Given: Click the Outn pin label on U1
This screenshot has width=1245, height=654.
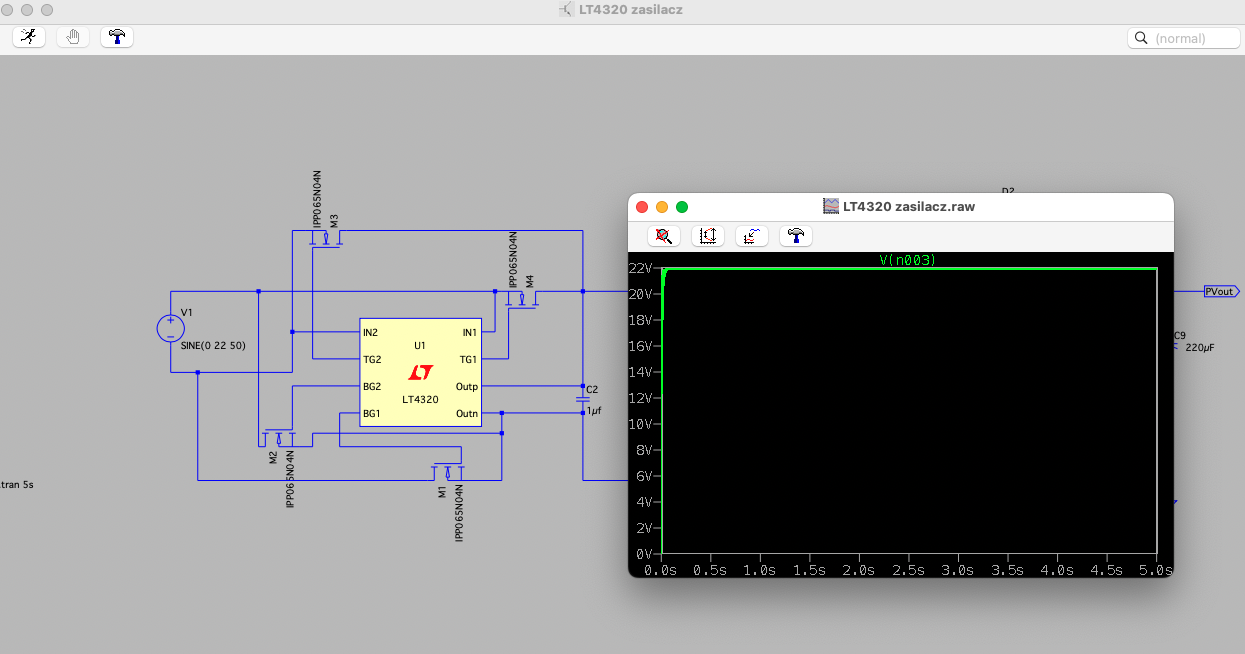Looking at the screenshot, I should coord(467,413).
